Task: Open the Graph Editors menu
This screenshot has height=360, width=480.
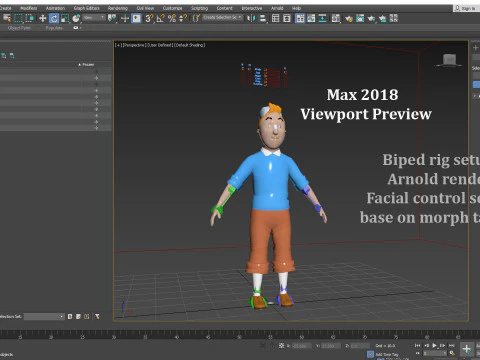Action: tap(87, 8)
